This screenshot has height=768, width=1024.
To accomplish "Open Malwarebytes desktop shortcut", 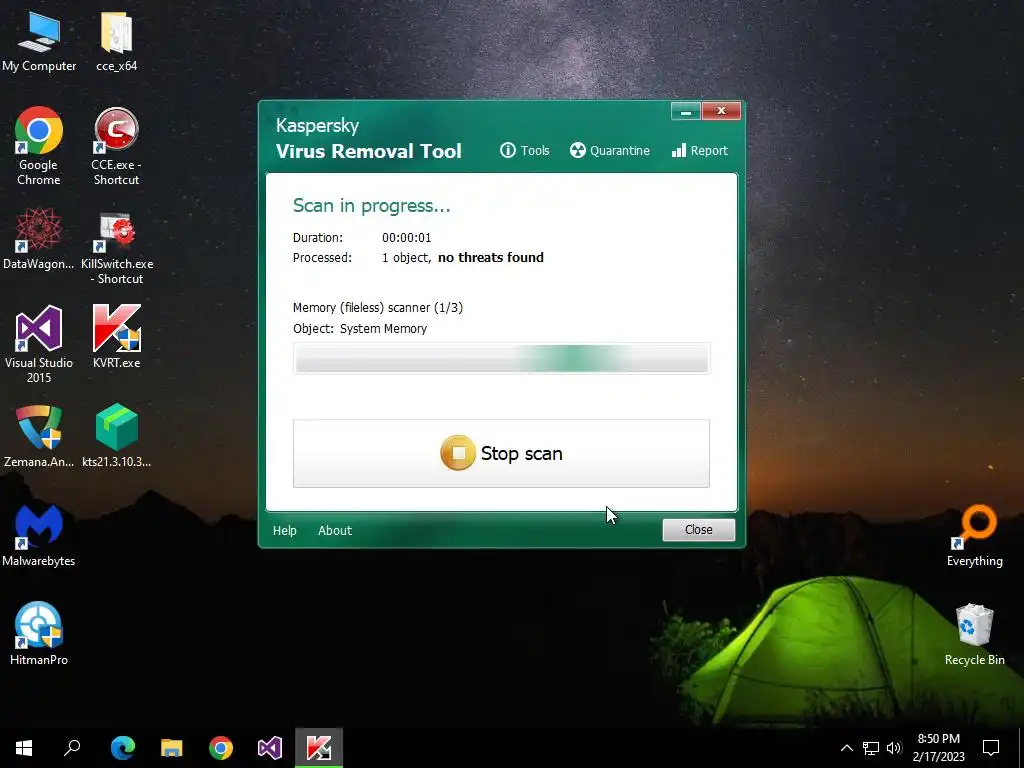I will 39,536.
